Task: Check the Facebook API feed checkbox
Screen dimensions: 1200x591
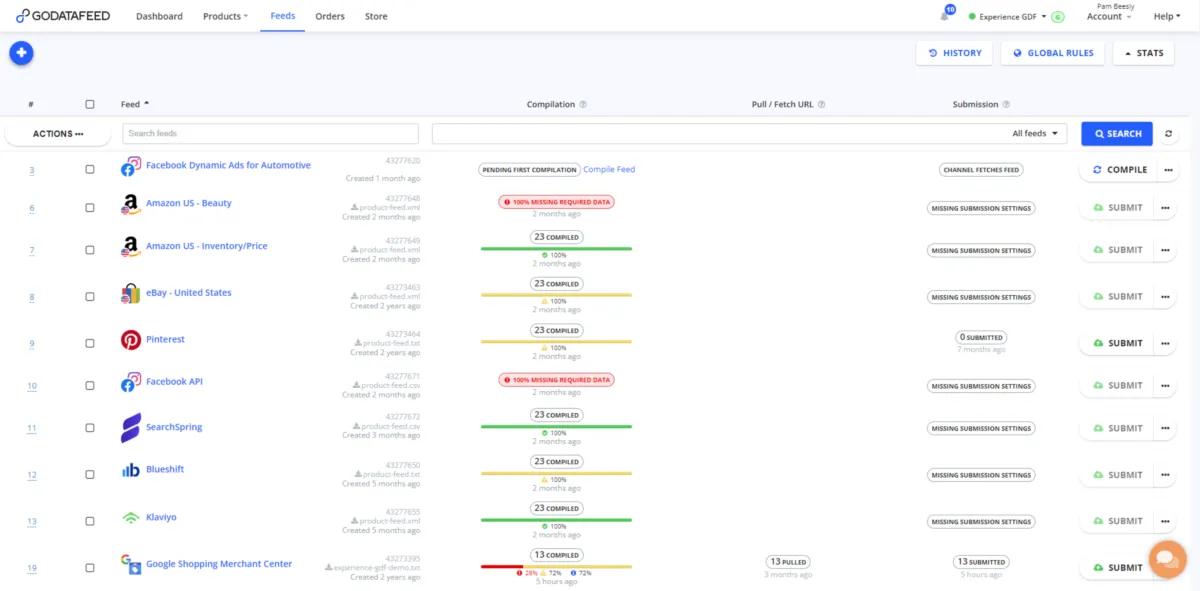Action: 90,385
